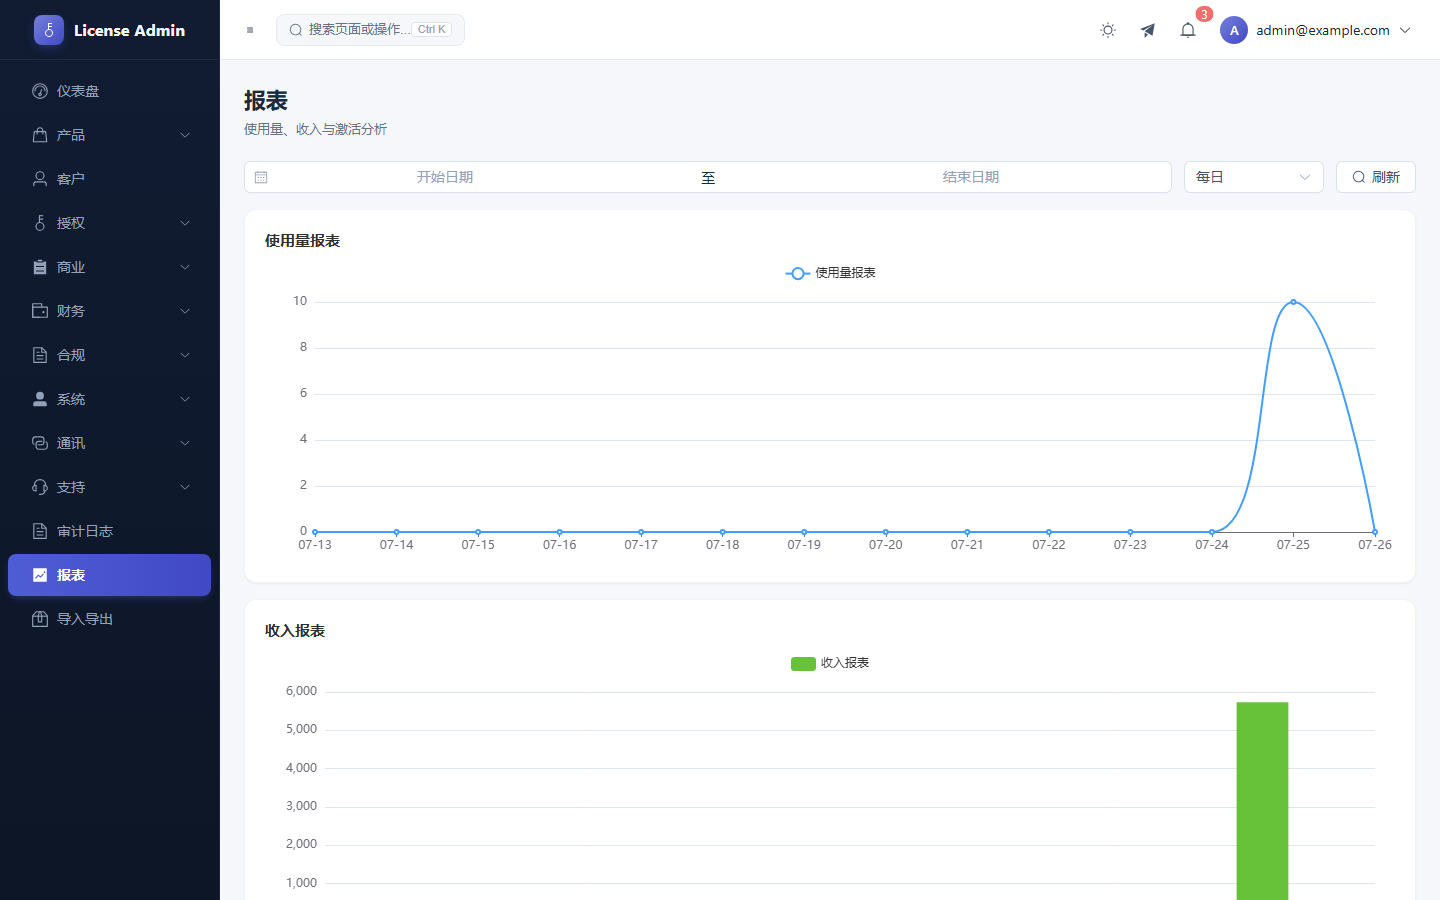The width and height of the screenshot is (1440, 900).
Task: Open notifications bell with 3 badge
Action: pyautogui.click(x=1188, y=30)
